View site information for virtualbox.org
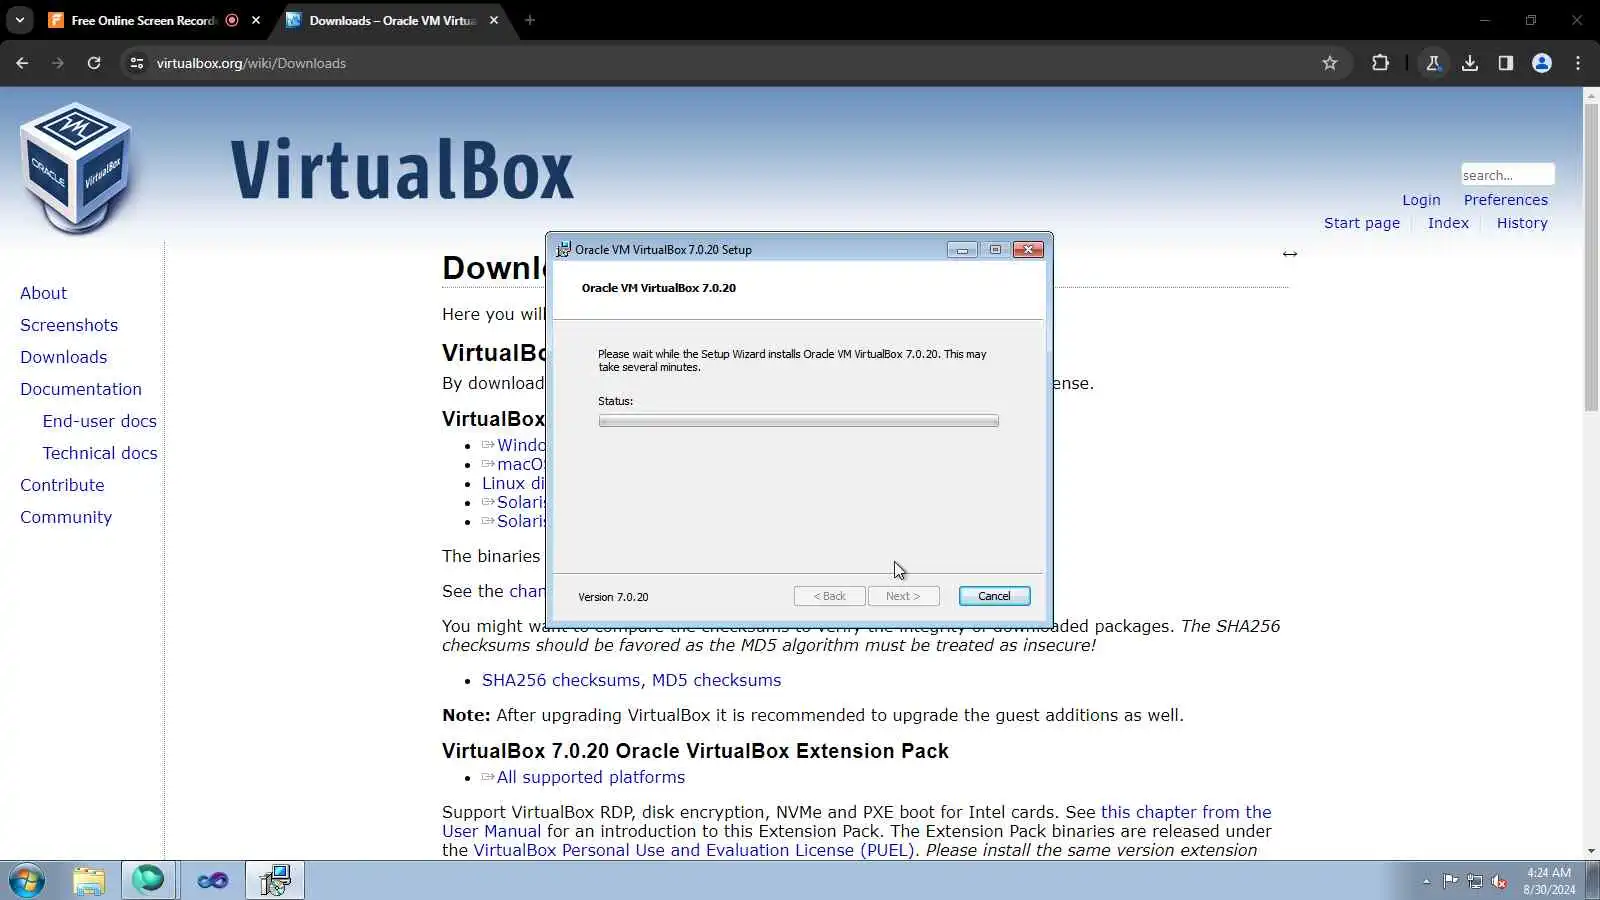1600x900 pixels. pos(137,63)
